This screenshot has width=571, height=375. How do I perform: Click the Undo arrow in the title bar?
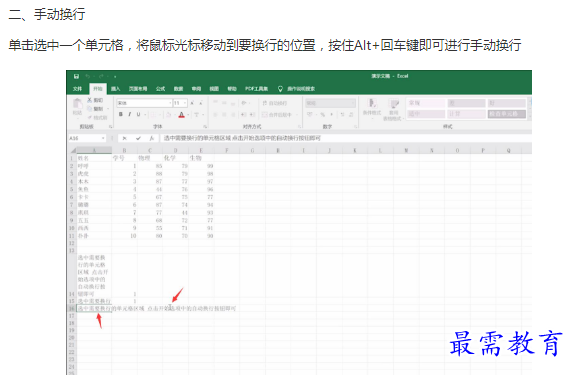[x=88, y=76]
